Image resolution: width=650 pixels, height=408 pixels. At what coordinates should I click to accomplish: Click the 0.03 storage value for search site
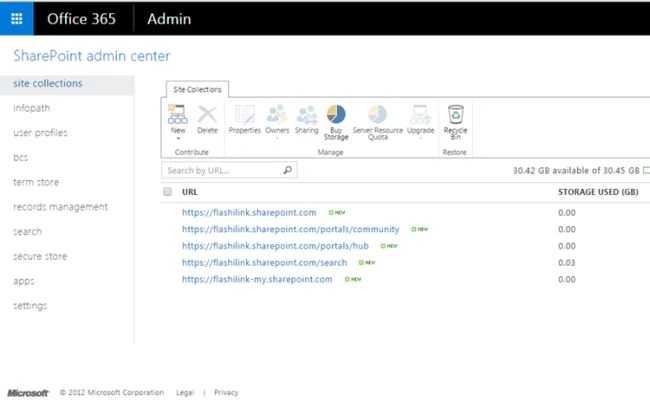[x=567, y=263]
